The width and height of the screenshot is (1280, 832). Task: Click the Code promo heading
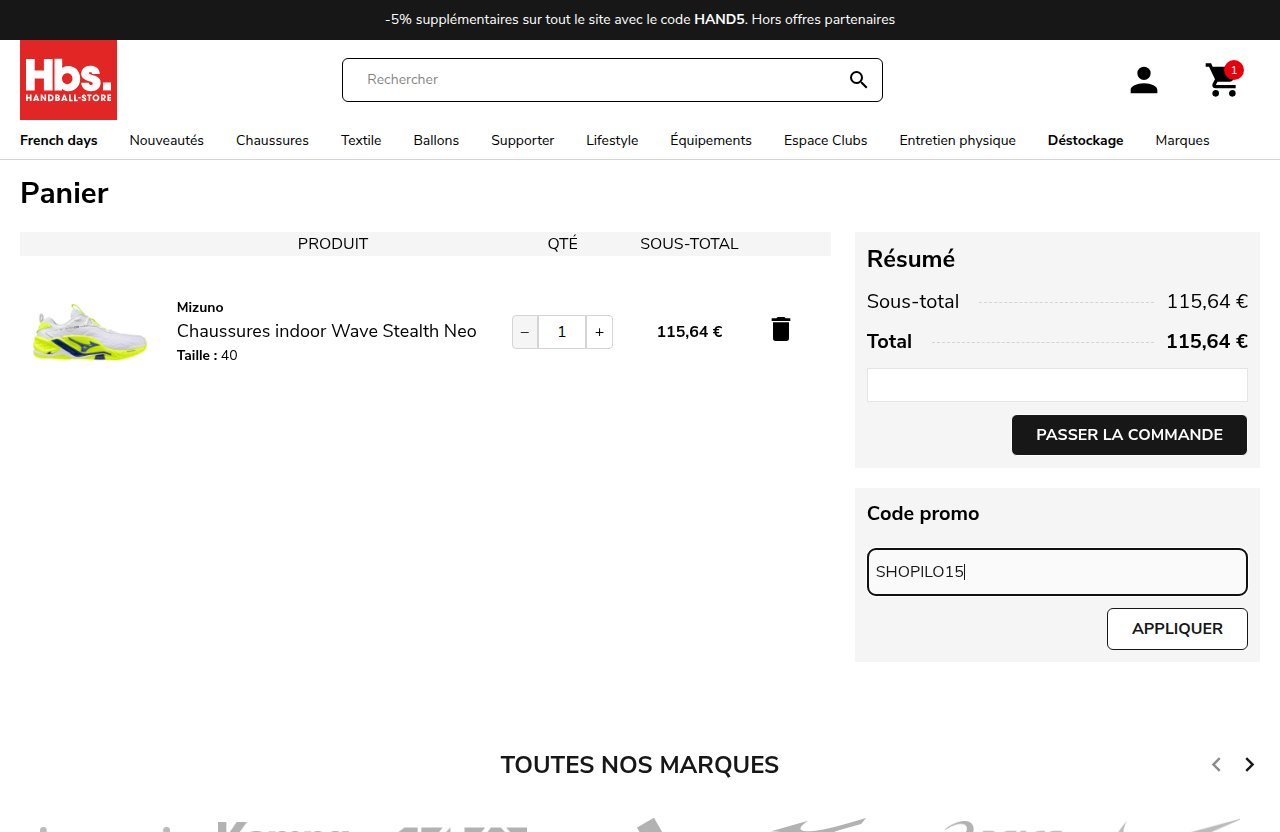923,514
